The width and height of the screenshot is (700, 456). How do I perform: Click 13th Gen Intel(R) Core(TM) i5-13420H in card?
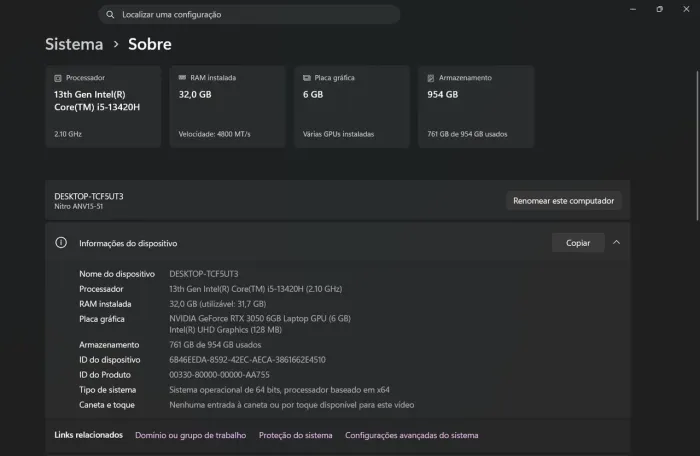point(97,101)
